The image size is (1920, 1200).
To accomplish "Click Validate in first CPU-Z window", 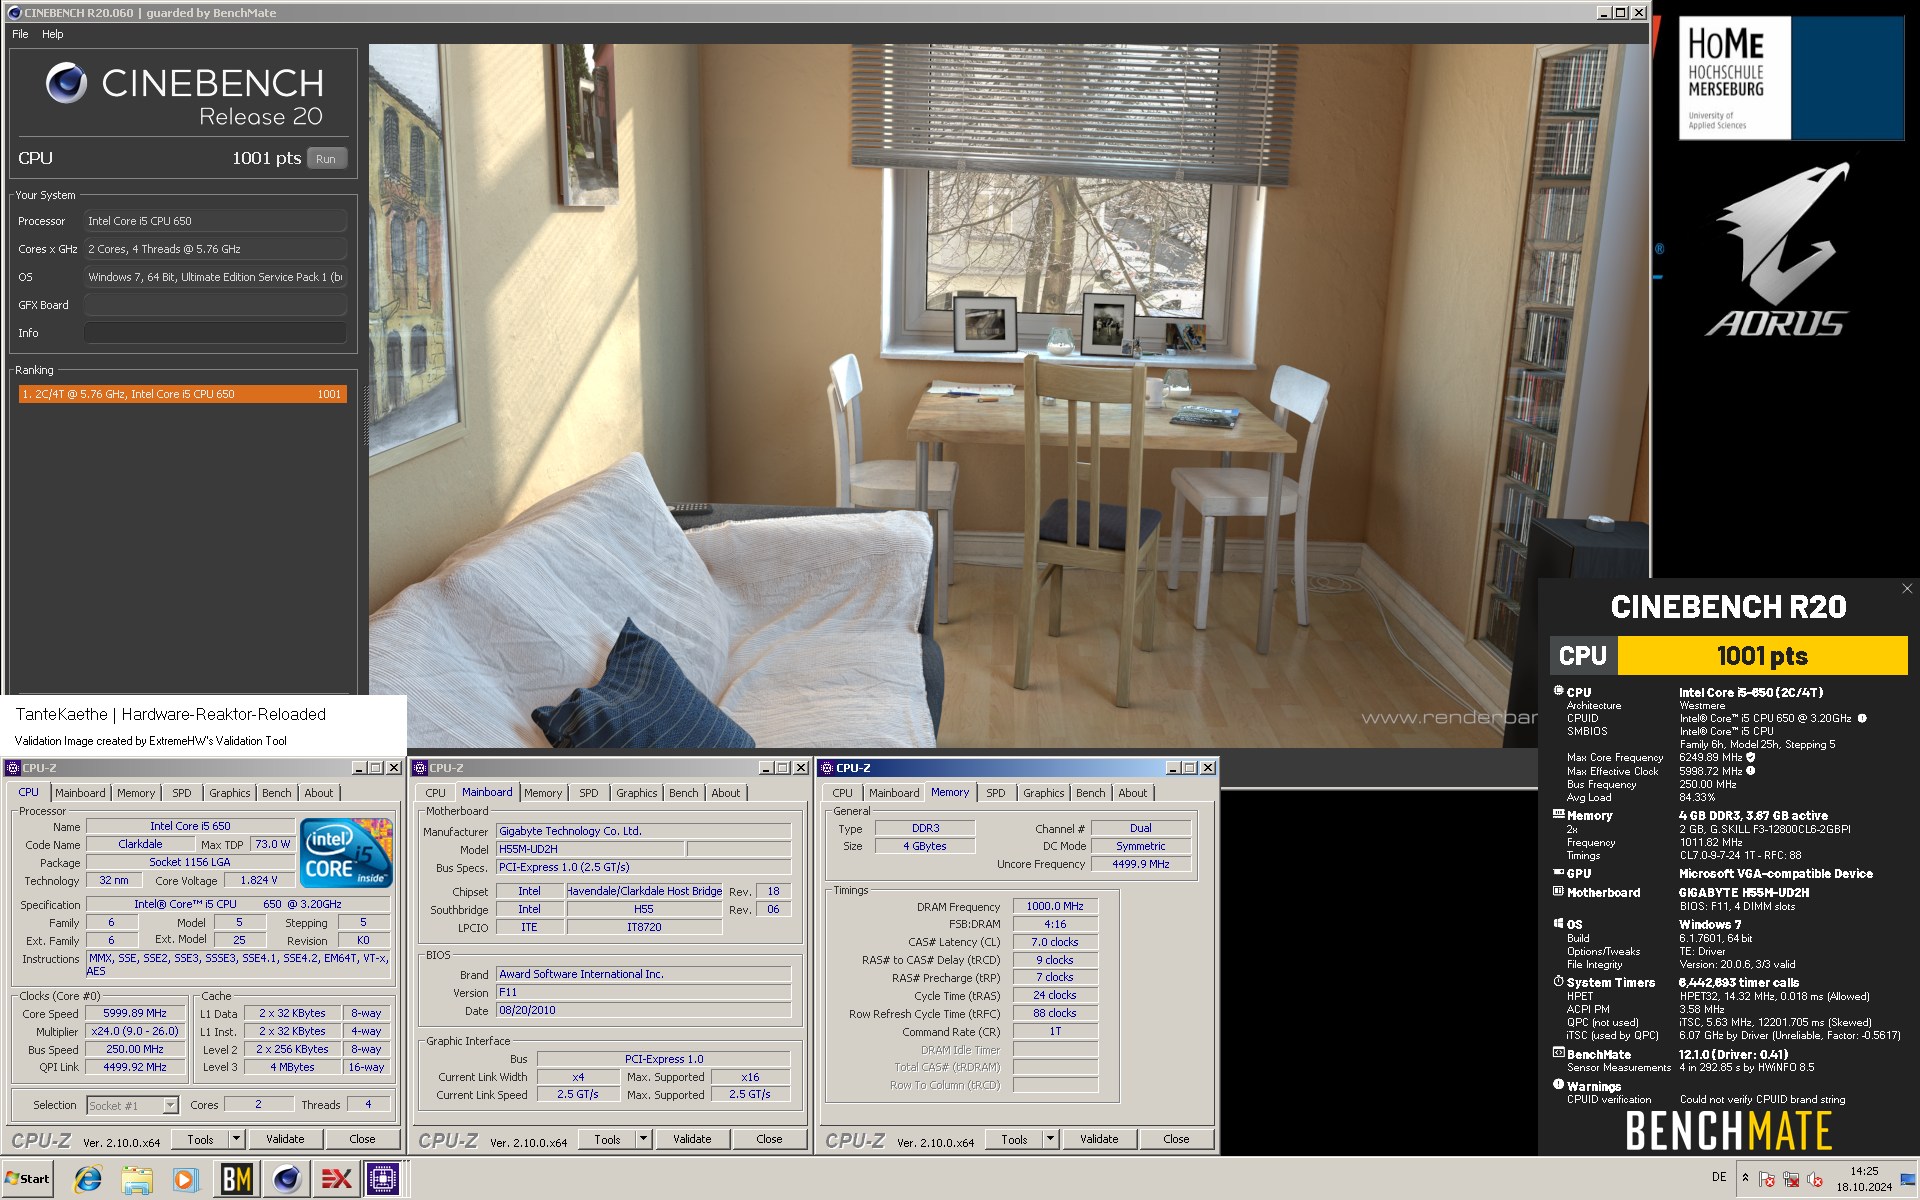I will (x=285, y=1139).
